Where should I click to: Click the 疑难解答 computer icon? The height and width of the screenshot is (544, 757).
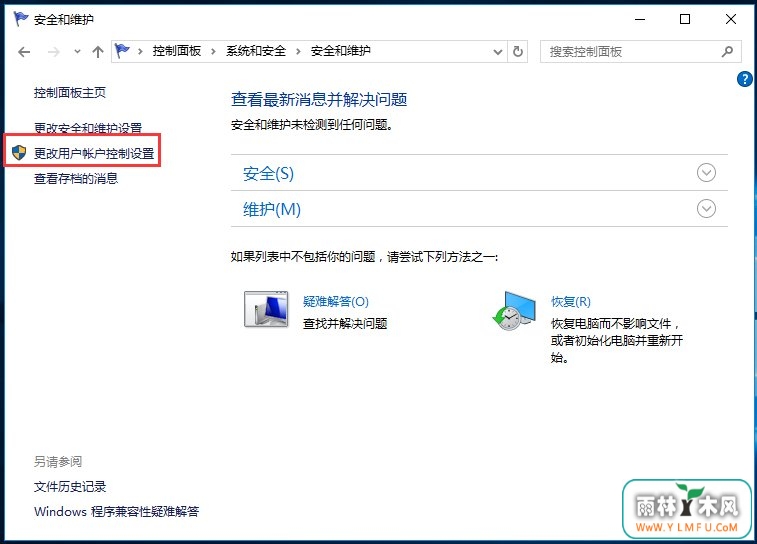click(x=266, y=309)
